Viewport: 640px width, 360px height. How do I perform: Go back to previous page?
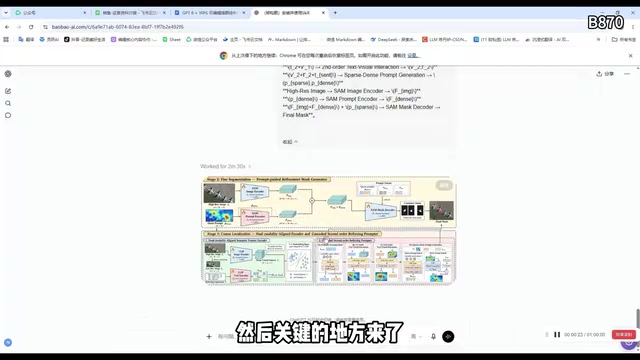point(7,27)
